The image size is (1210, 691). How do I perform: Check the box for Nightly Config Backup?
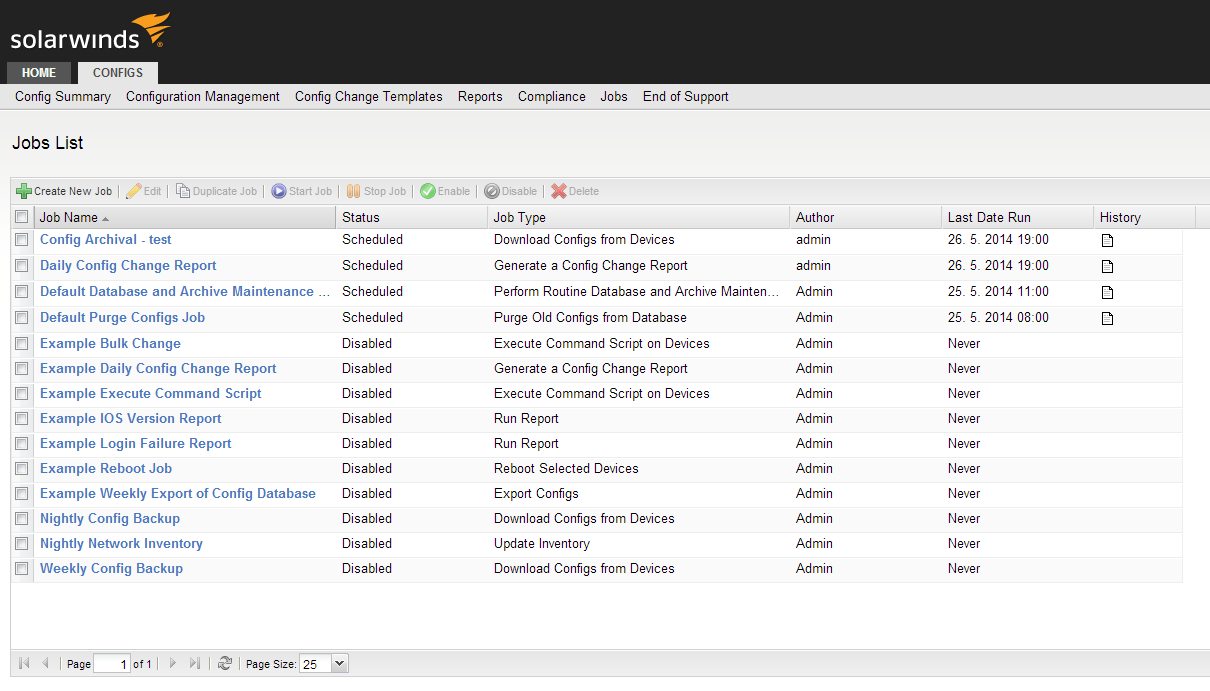(x=21, y=519)
